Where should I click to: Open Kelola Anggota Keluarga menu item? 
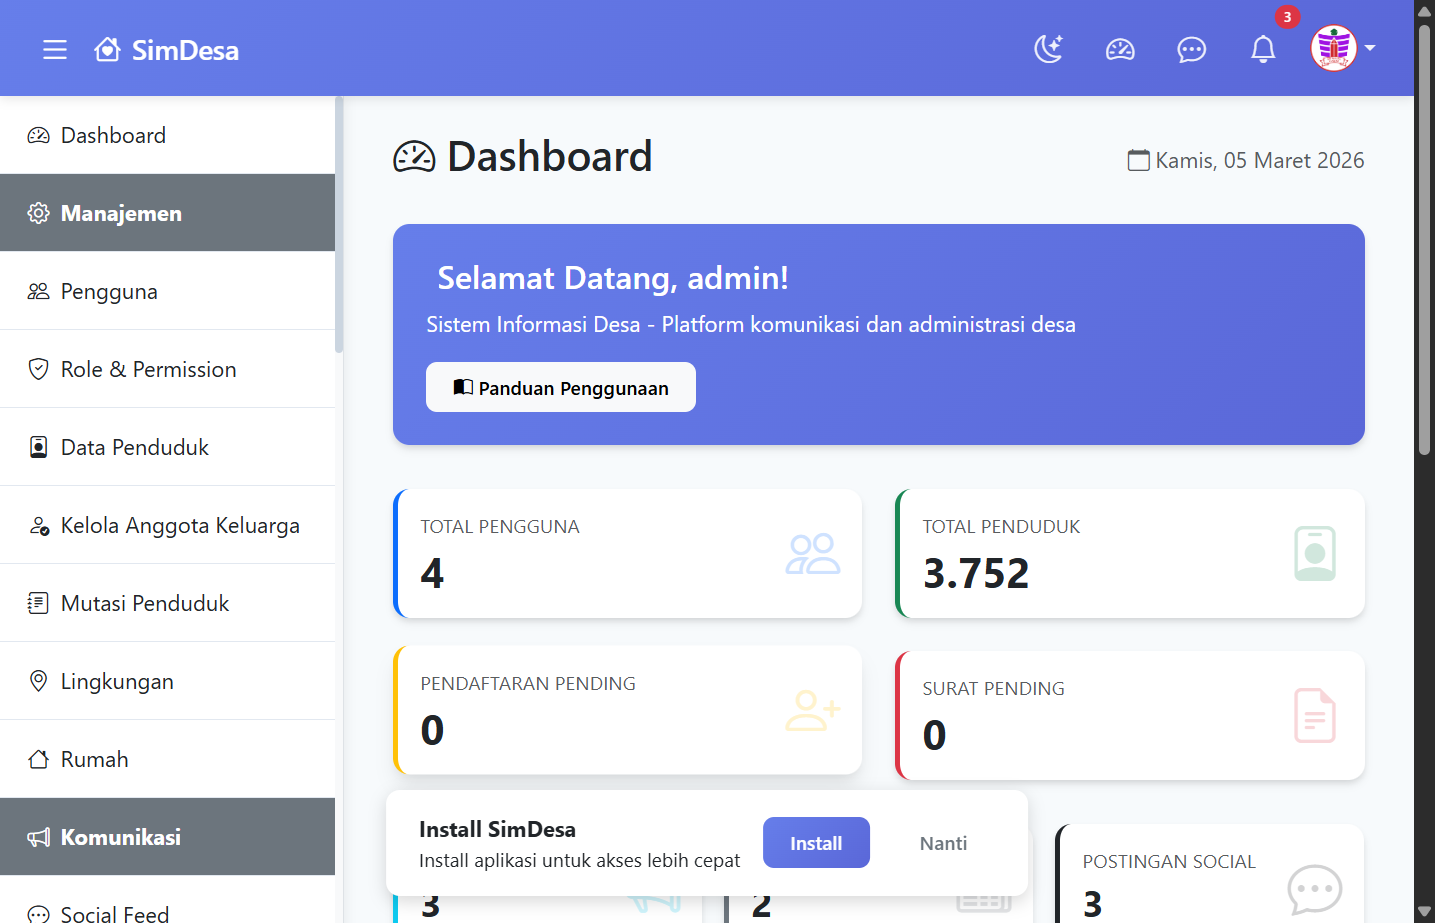click(x=168, y=525)
